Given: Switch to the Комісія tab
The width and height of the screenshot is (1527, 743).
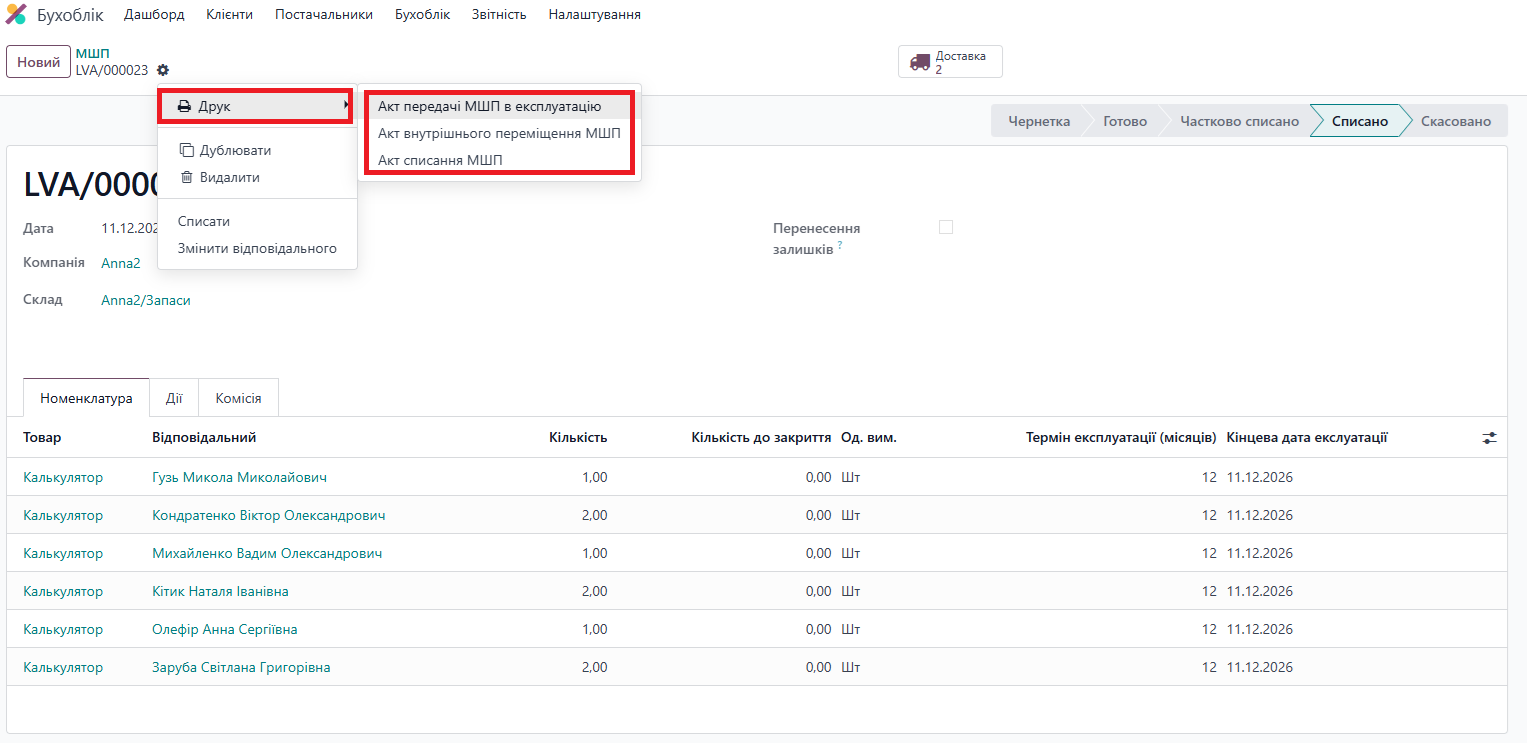Looking at the screenshot, I should click(238, 398).
